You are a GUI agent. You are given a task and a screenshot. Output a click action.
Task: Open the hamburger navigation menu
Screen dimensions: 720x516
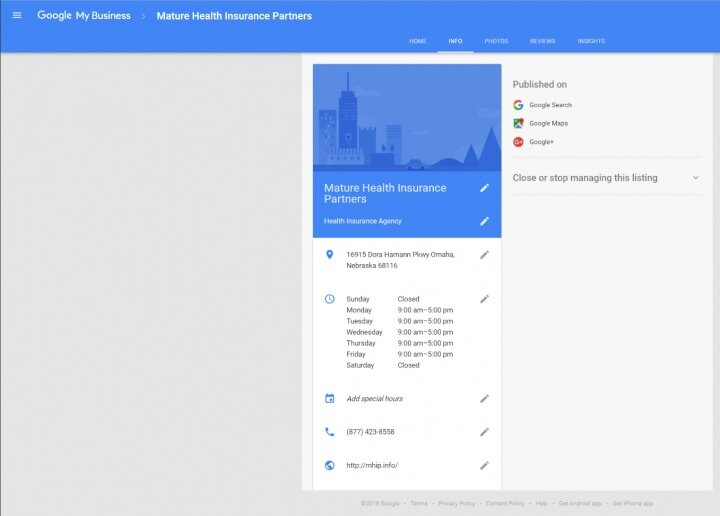pyautogui.click(x=17, y=15)
